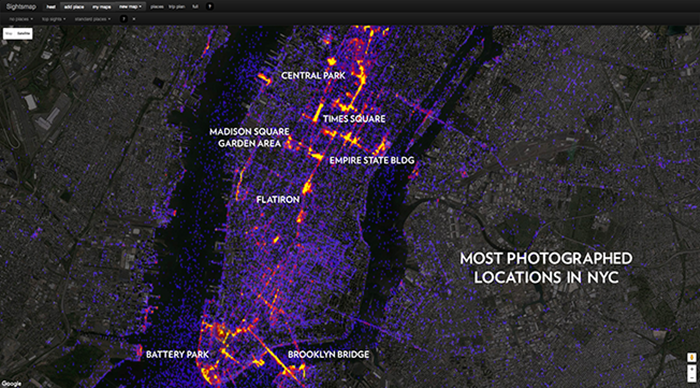Select the heat button in top bar
The width and height of the screenshot is (700, 388).
click(51, 7)
